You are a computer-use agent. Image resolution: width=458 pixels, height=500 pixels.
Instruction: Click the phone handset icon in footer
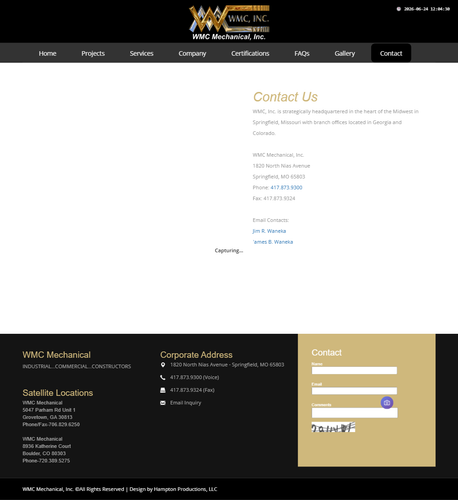pyautogui.click(x=163, y=377)
